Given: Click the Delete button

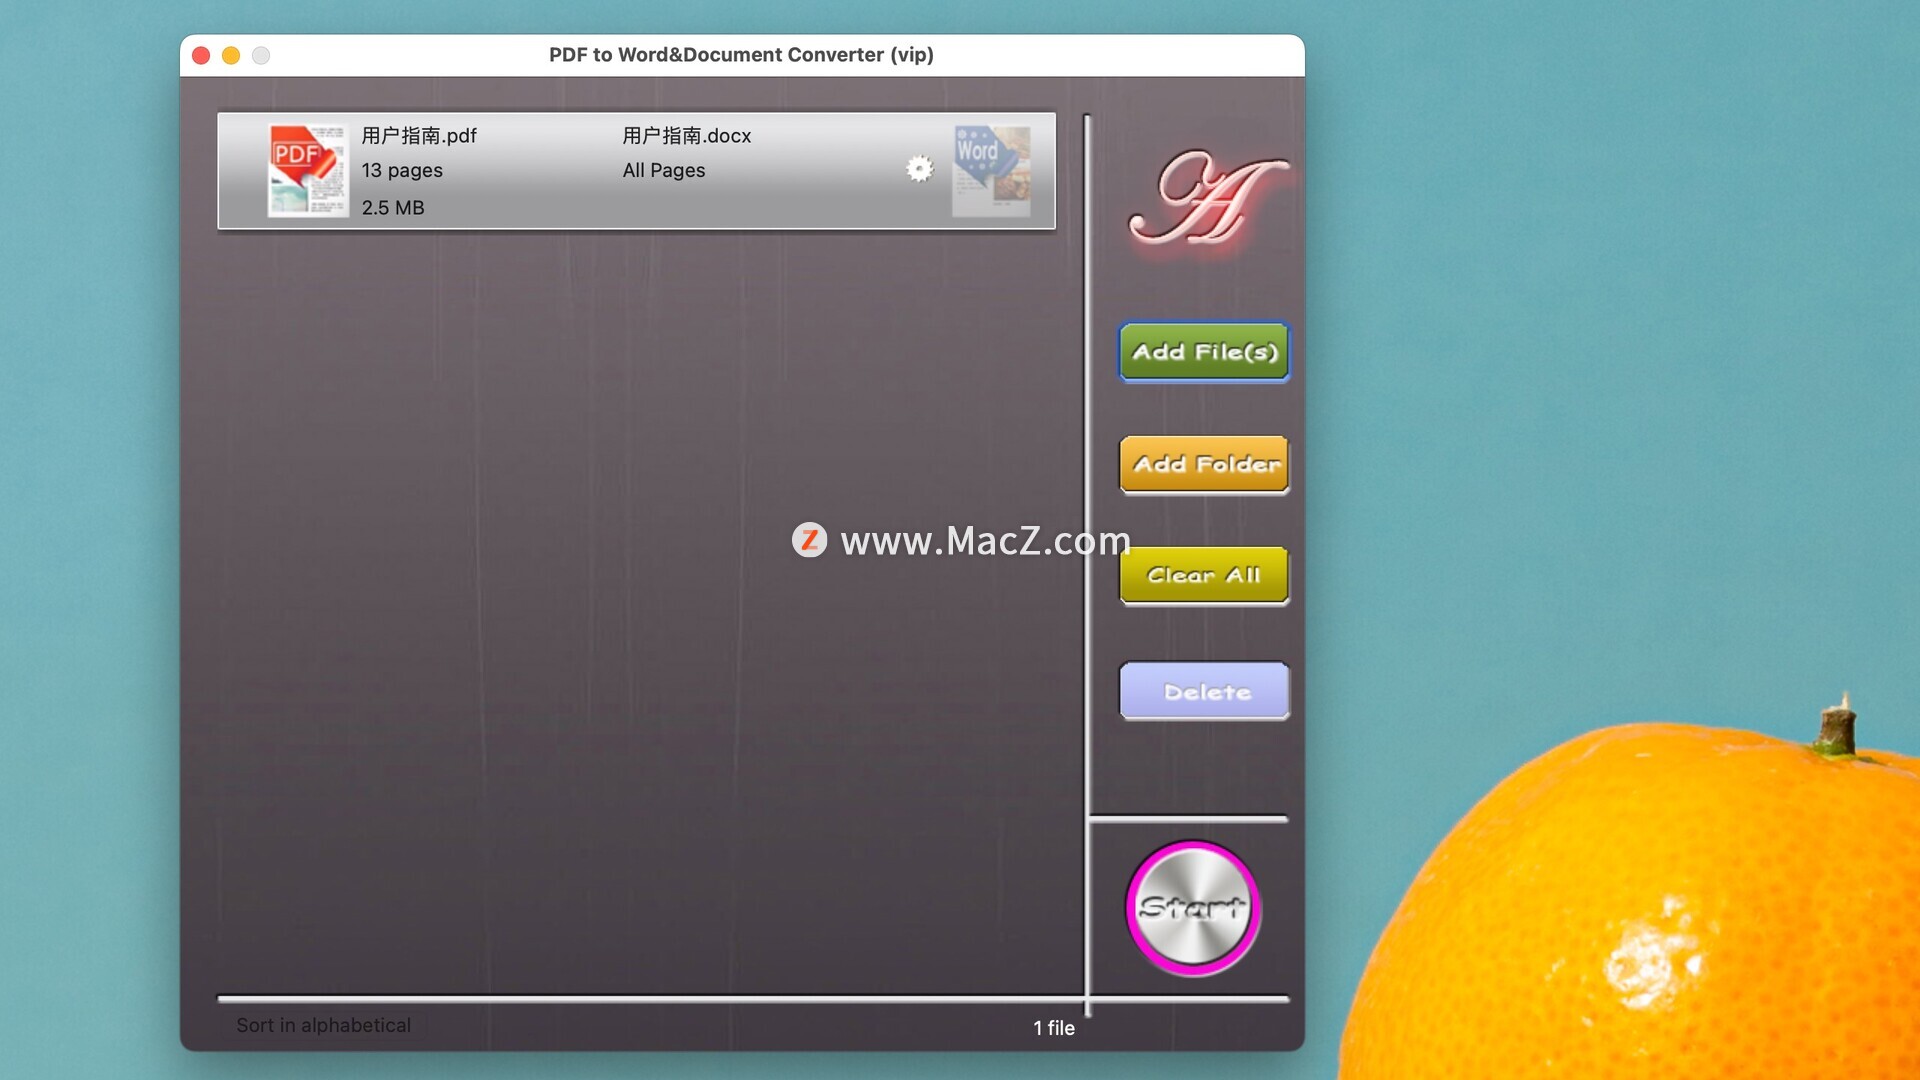Looking at the screenshot, I should click(1204, 691).
